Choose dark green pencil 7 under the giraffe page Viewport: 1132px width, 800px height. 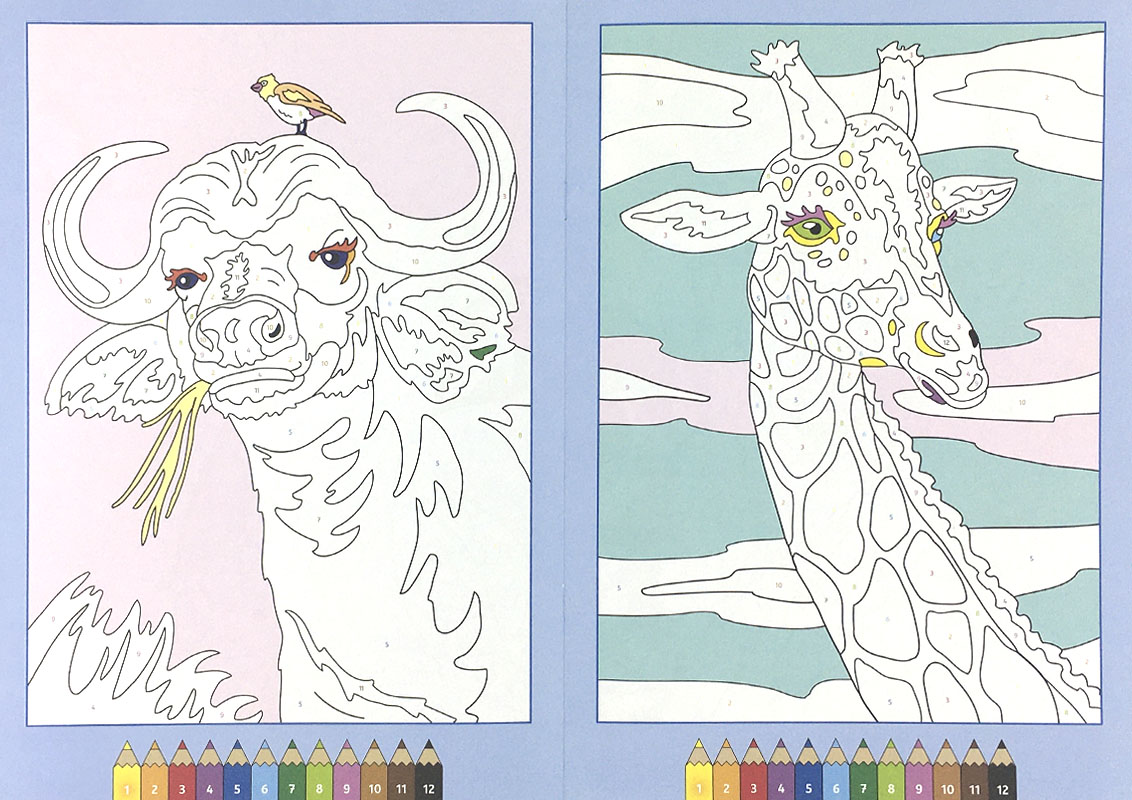(863, 770)
